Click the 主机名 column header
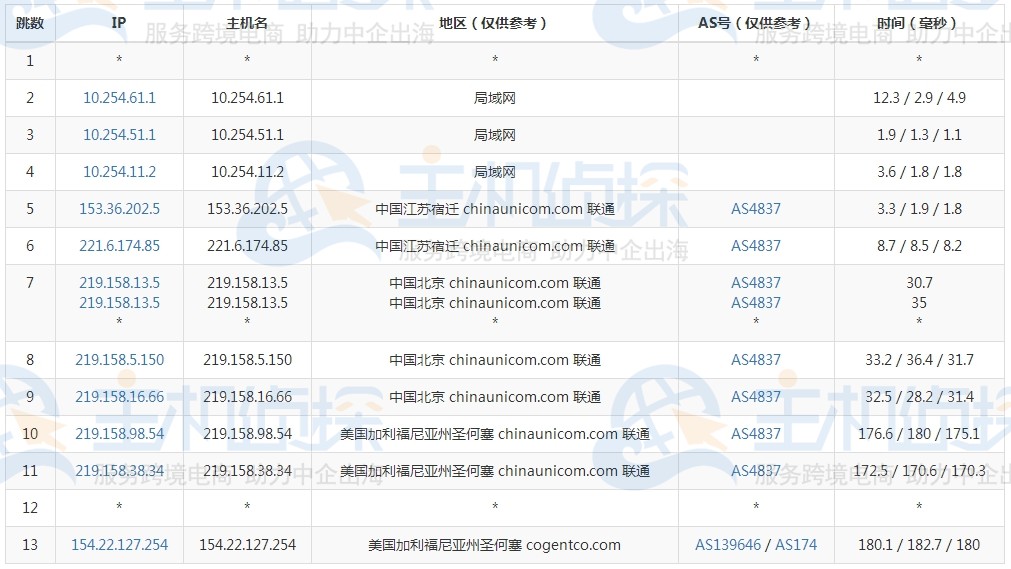This screenshot has height=569, width=1011. point(247,23)
